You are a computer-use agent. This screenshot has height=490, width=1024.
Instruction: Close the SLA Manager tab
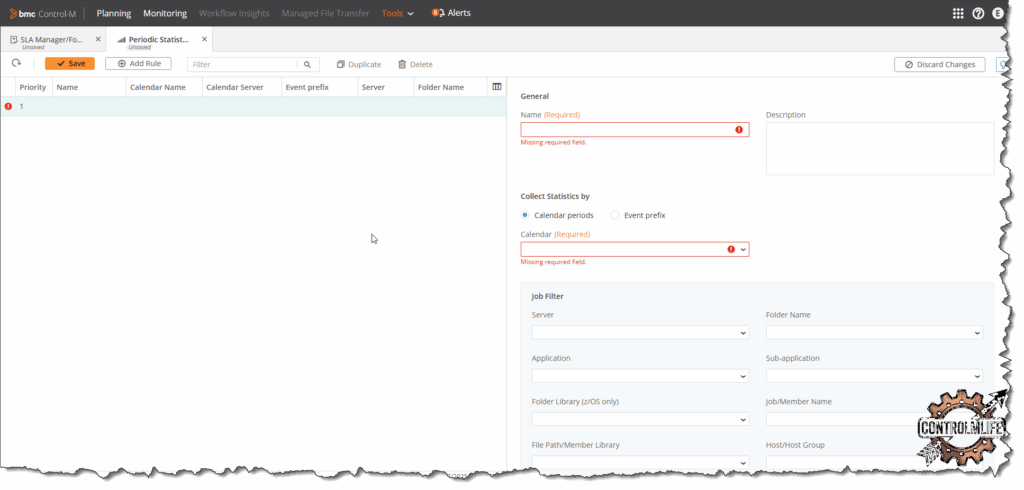point(98,39)
